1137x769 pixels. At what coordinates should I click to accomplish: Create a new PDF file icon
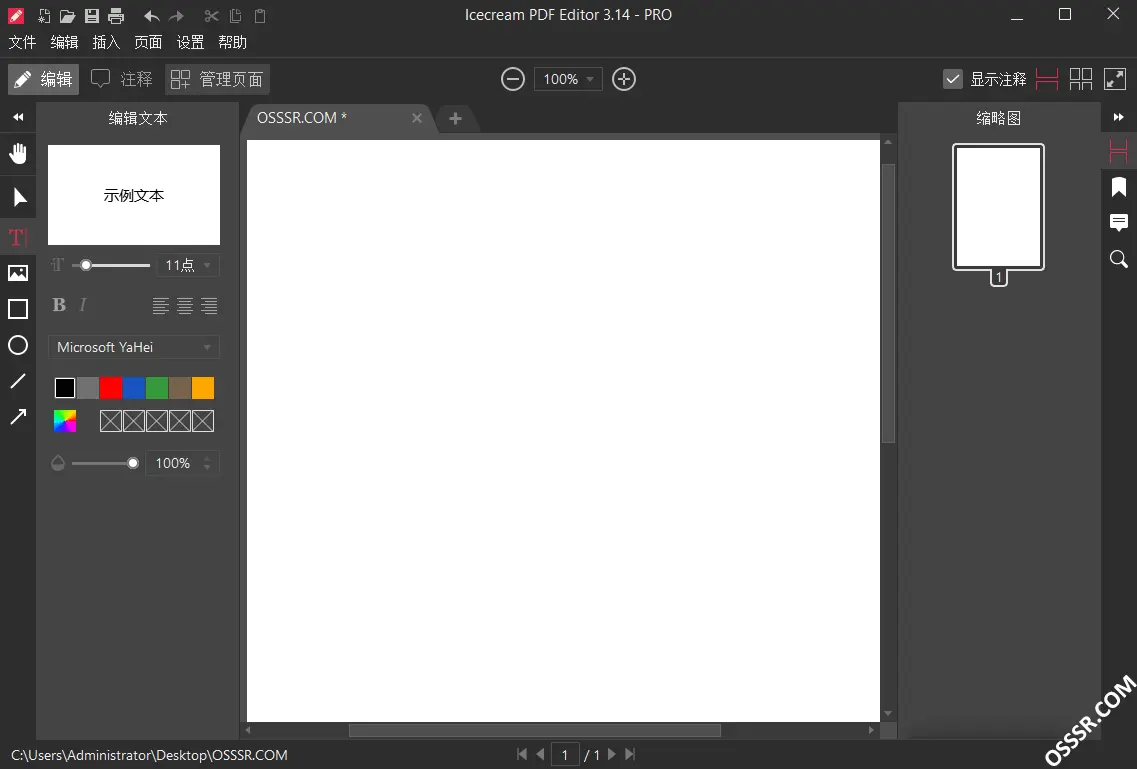(x=44, y=15)
